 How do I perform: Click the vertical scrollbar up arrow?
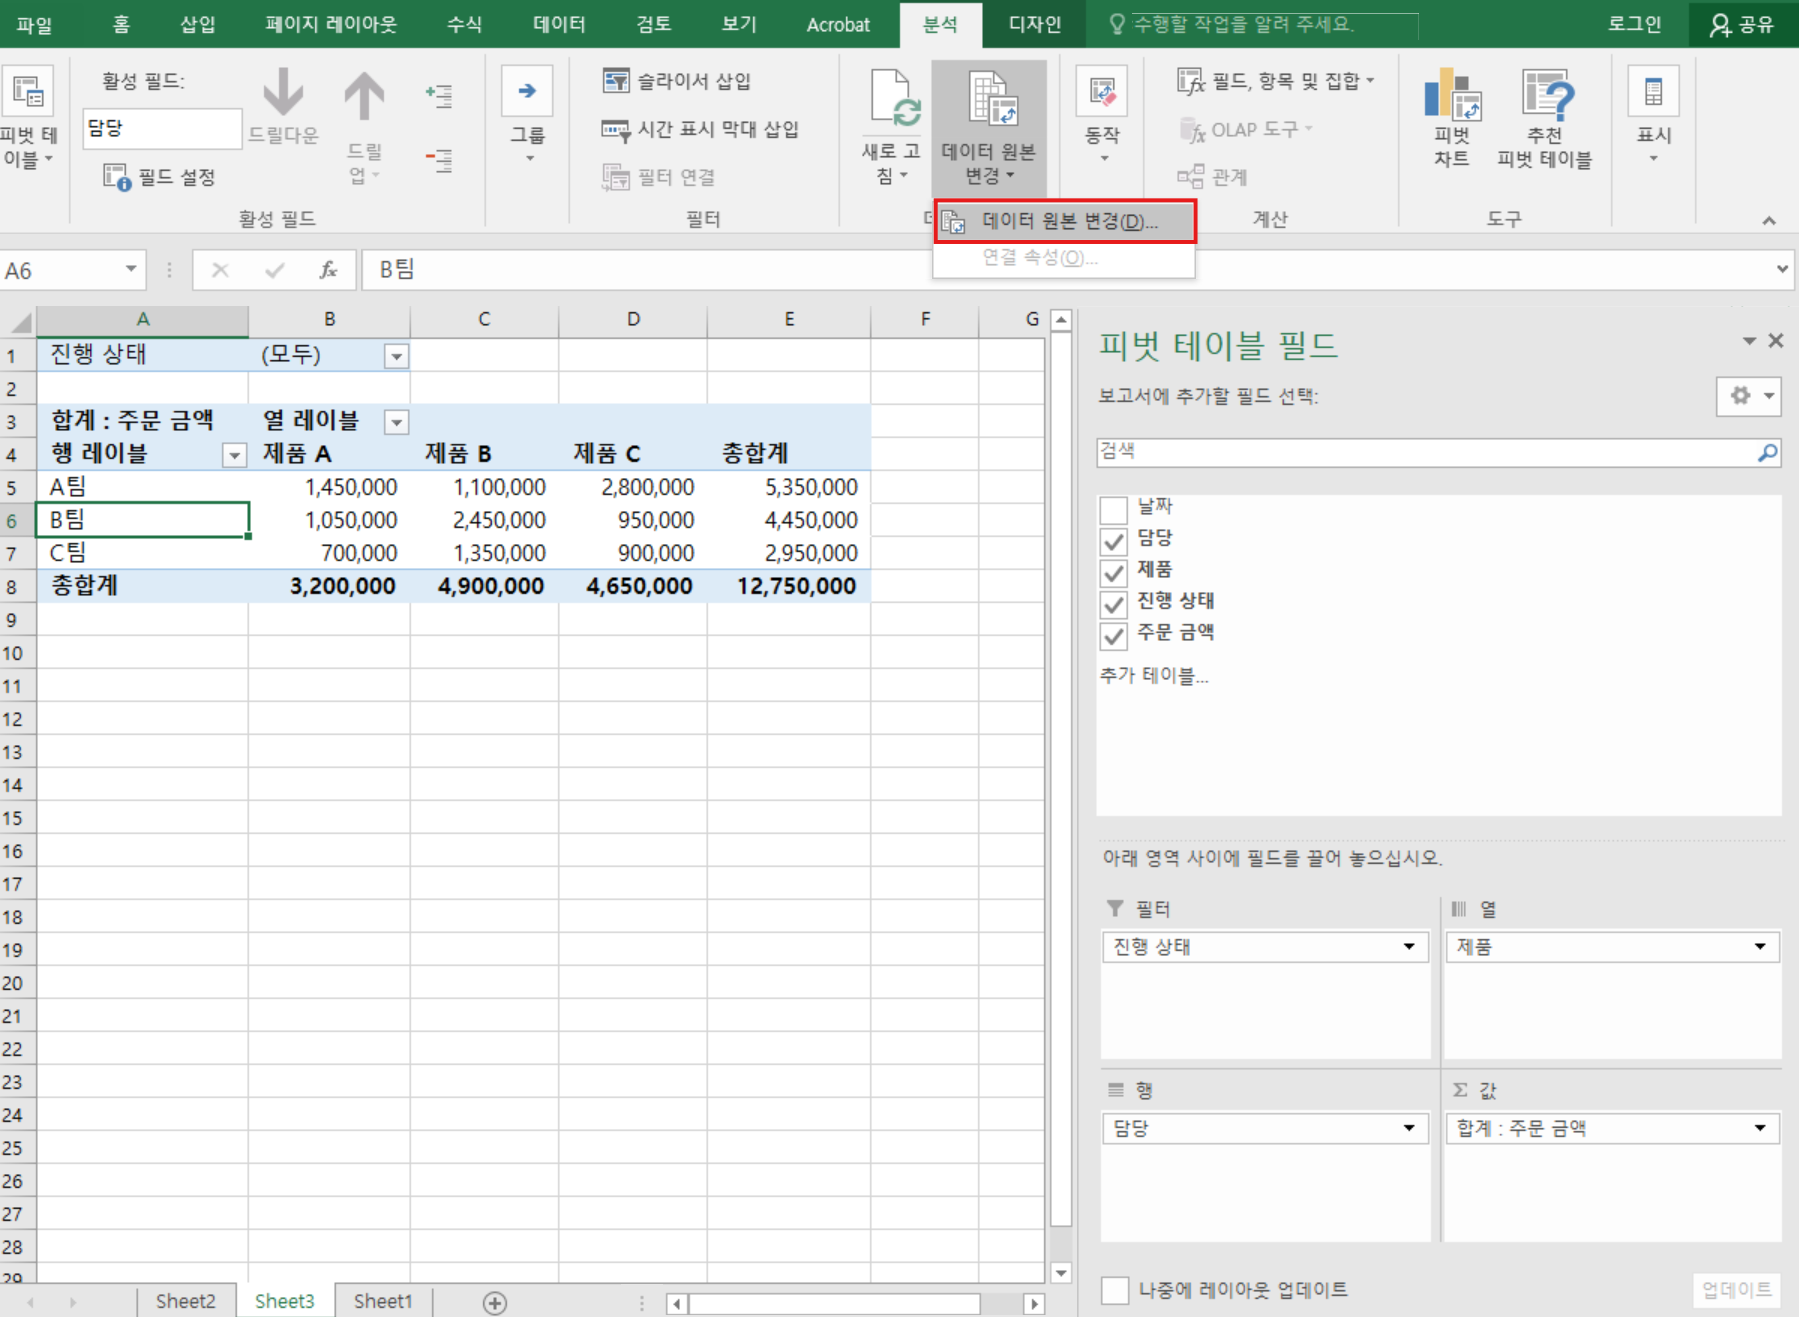coord(1061,320)
